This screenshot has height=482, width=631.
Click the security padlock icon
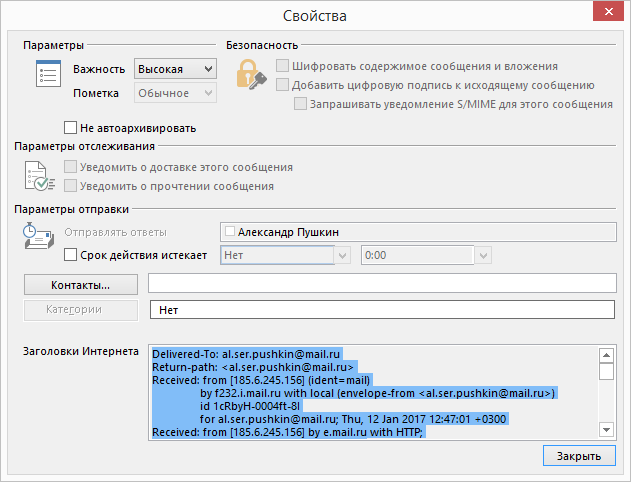[248, 75]
